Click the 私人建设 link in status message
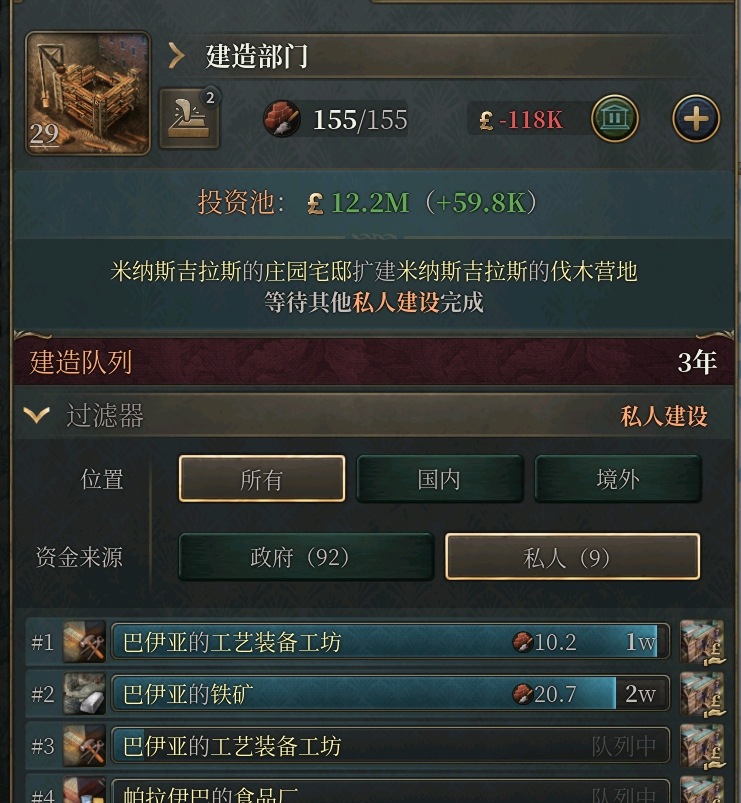Screen dimensions: 741x803 [396, 302]
